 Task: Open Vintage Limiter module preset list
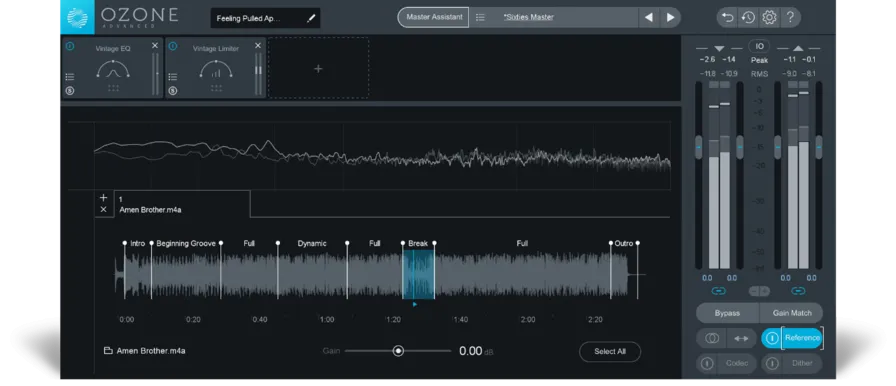click(x=173, y=77)
